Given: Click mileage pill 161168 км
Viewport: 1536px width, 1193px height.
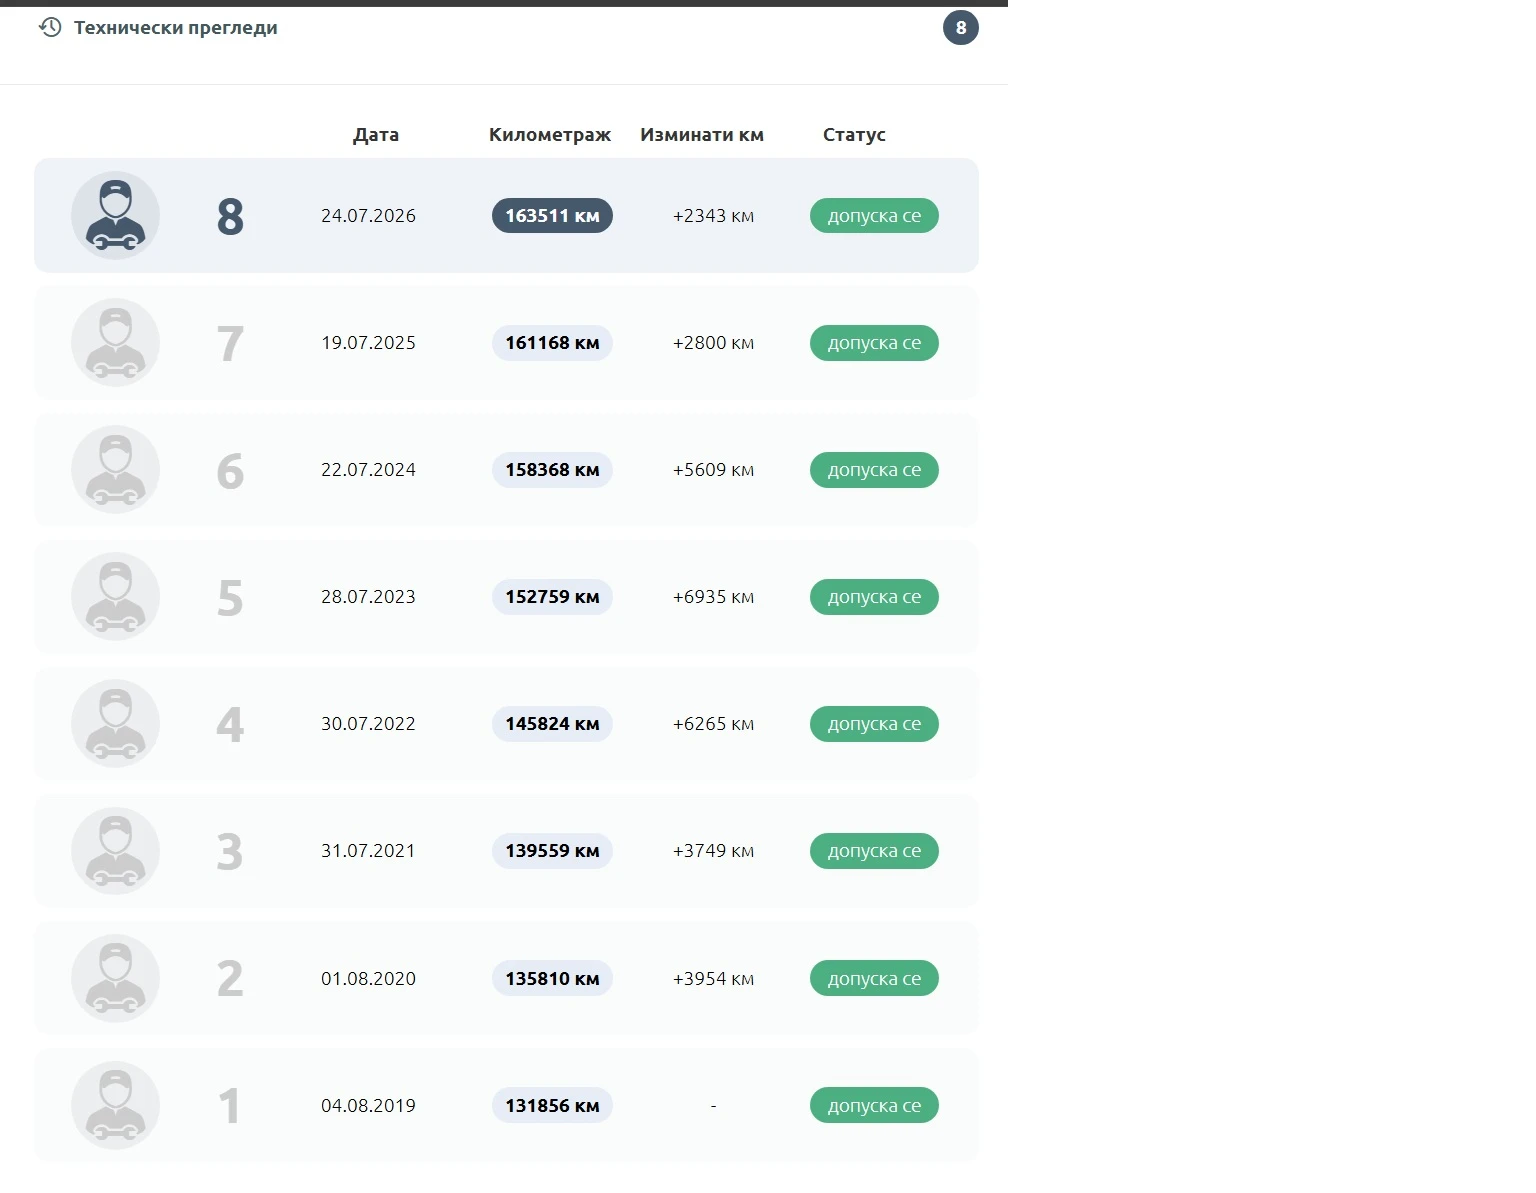Looking at the screenshot, I should coord(552,342).
